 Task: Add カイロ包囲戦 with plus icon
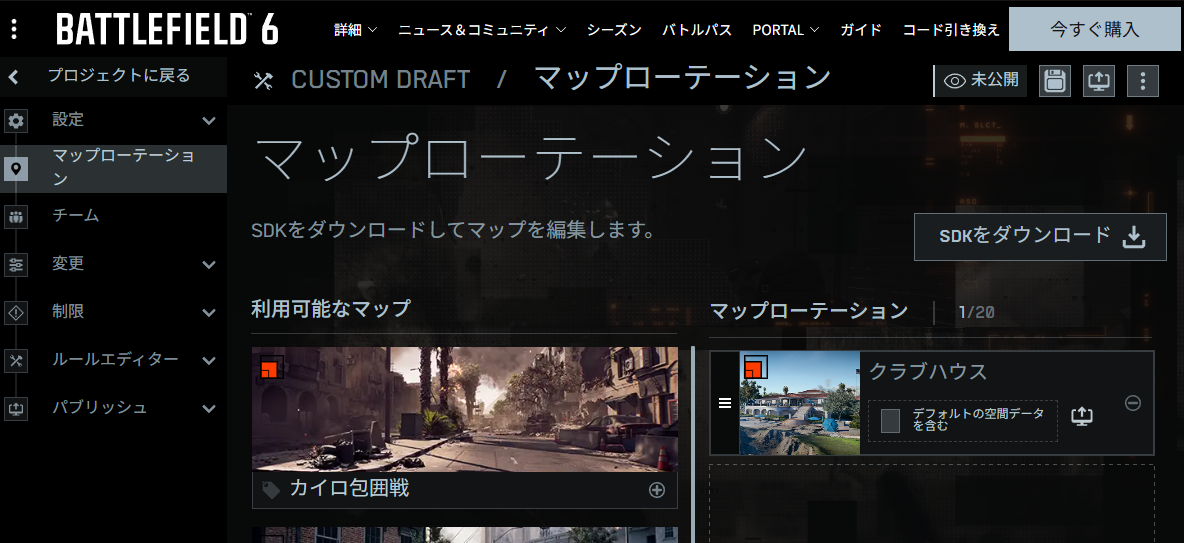(x=657, y=490)
